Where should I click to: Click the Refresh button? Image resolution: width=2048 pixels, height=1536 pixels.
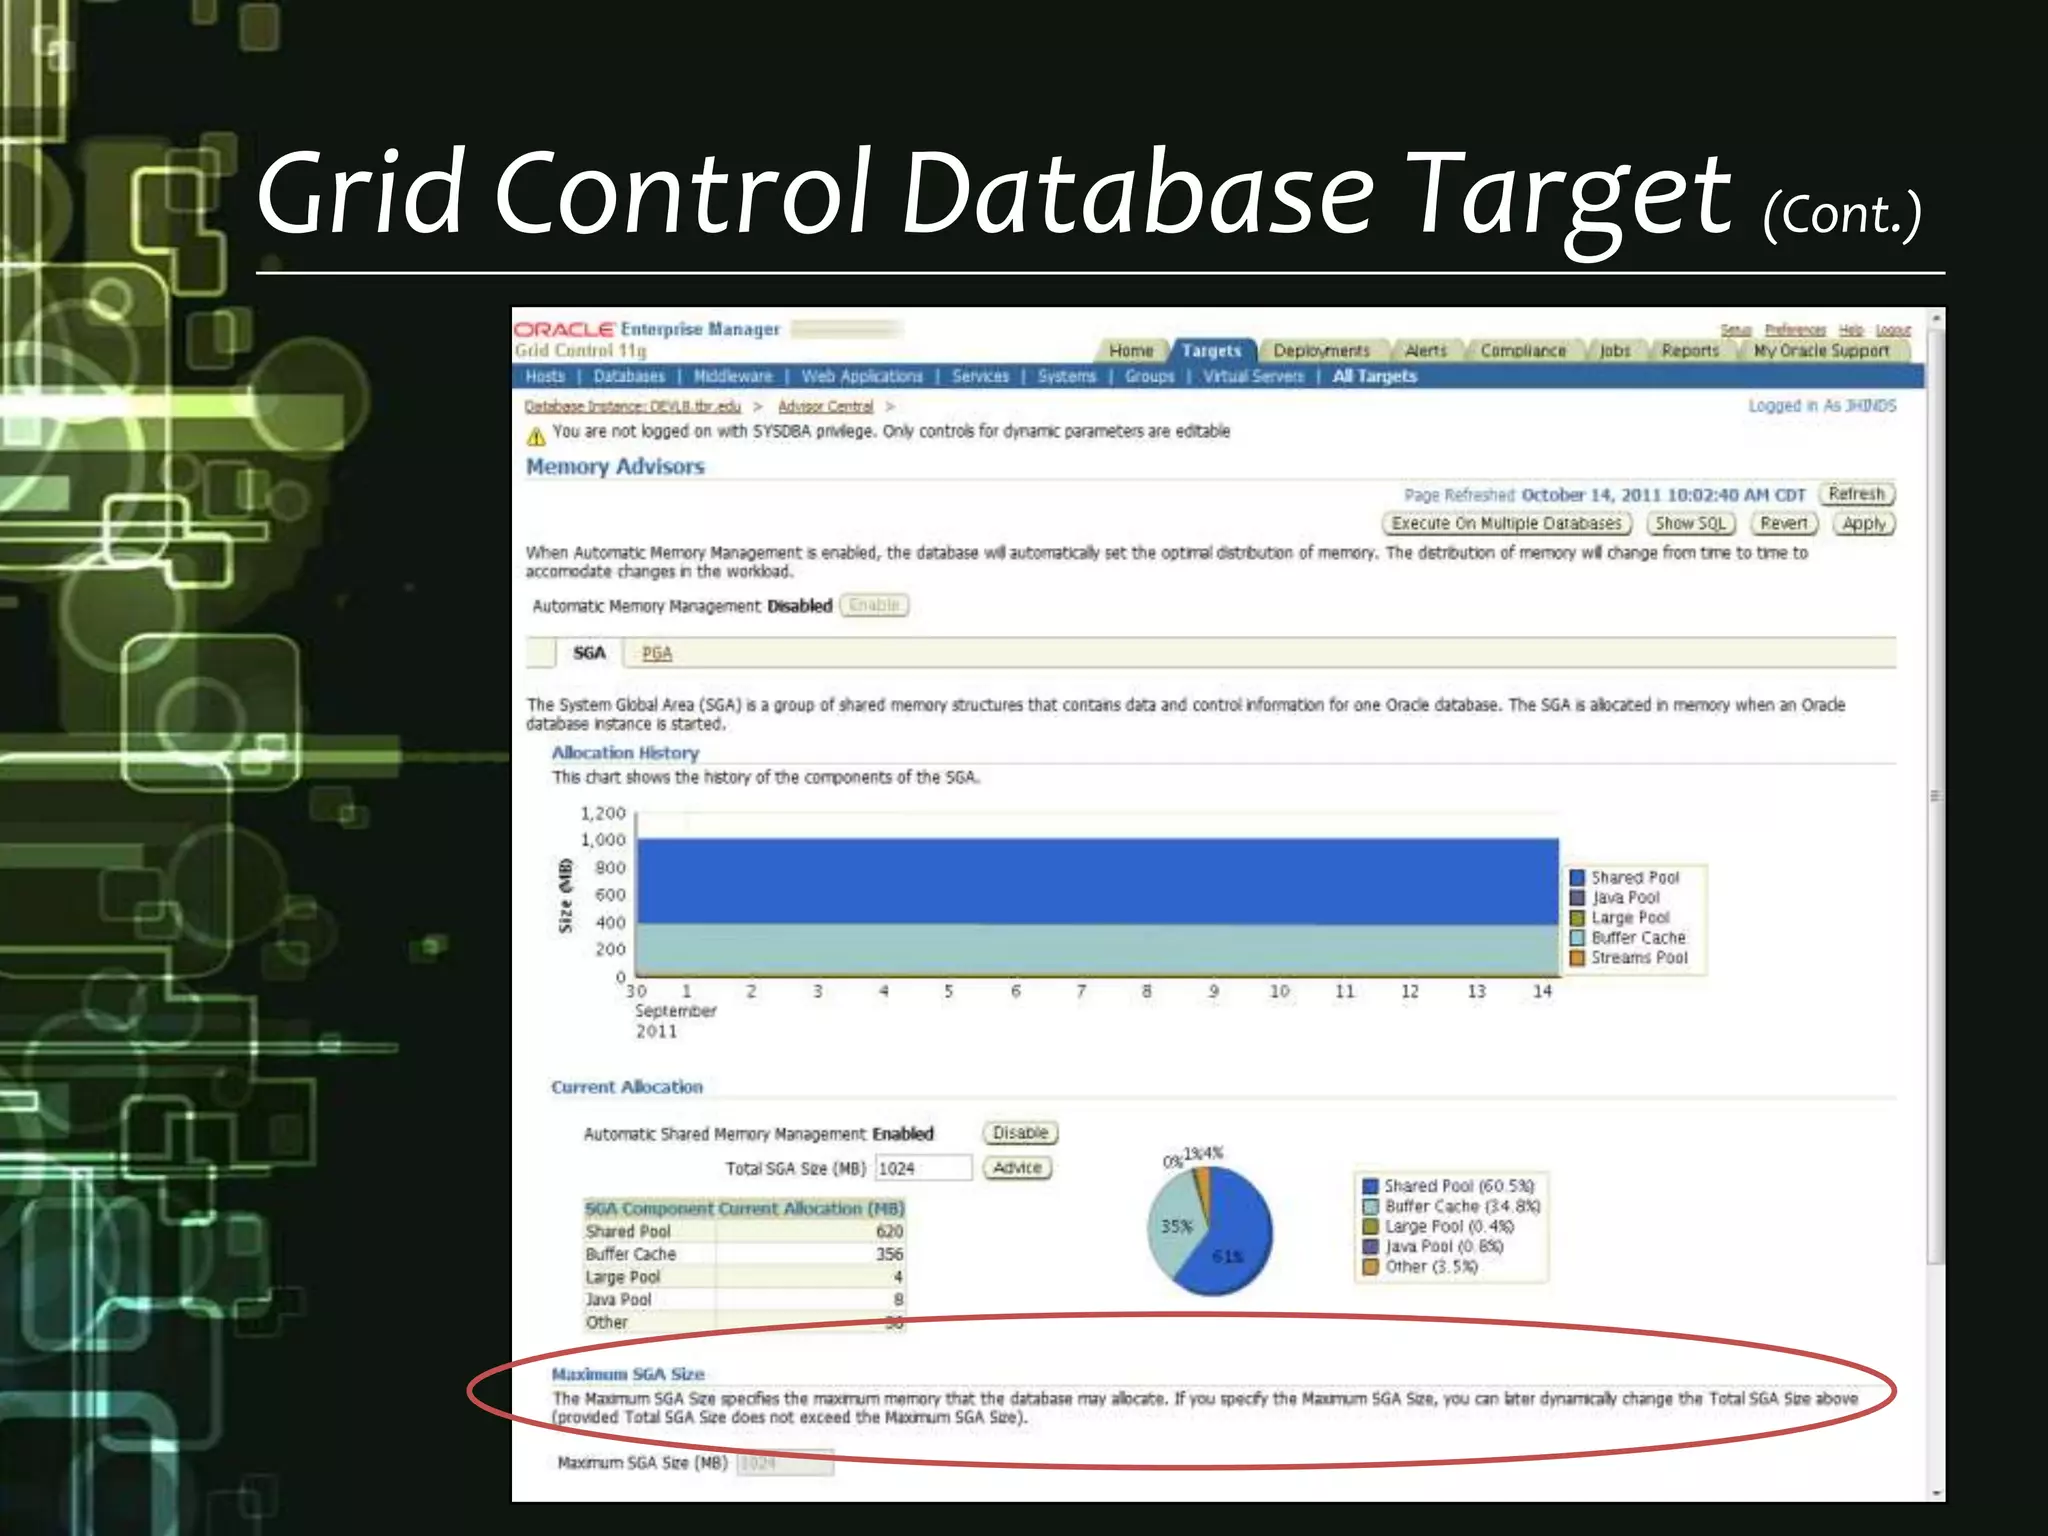click(x=1856, y=494)
